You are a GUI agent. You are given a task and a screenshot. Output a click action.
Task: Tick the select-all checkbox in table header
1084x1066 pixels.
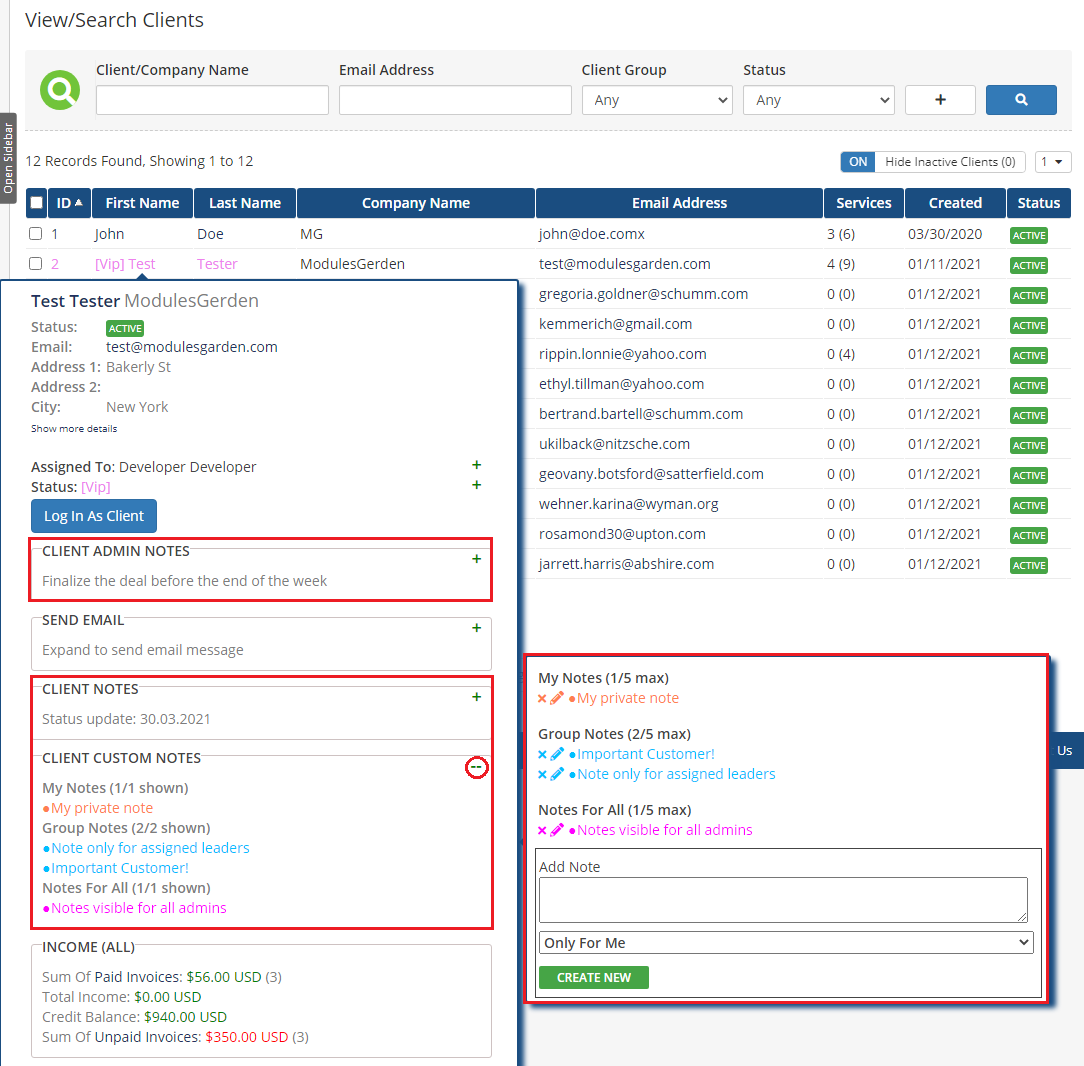(37, 203)
